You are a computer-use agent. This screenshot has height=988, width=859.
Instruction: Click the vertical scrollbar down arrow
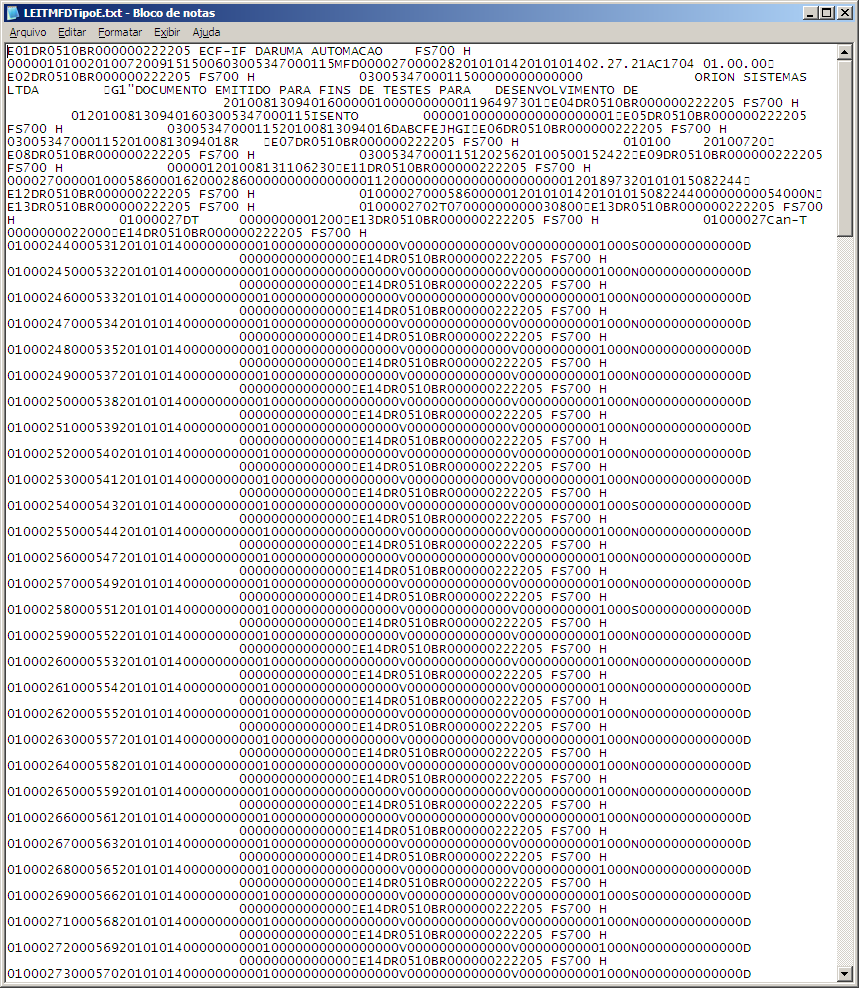(845, 973)
